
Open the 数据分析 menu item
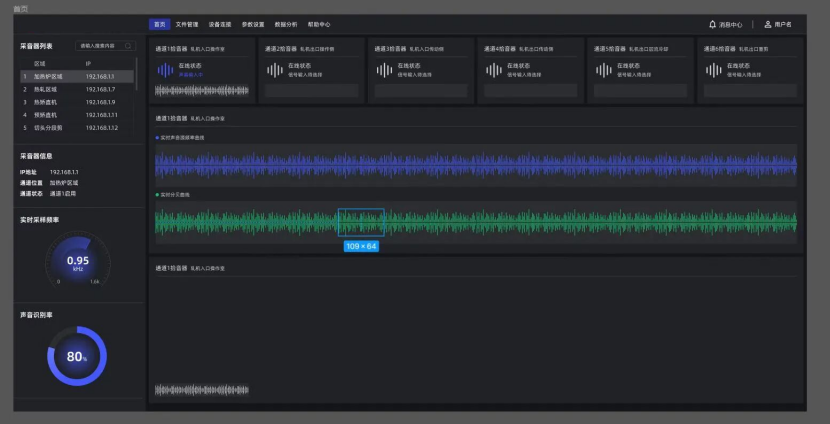click(285, 24)
